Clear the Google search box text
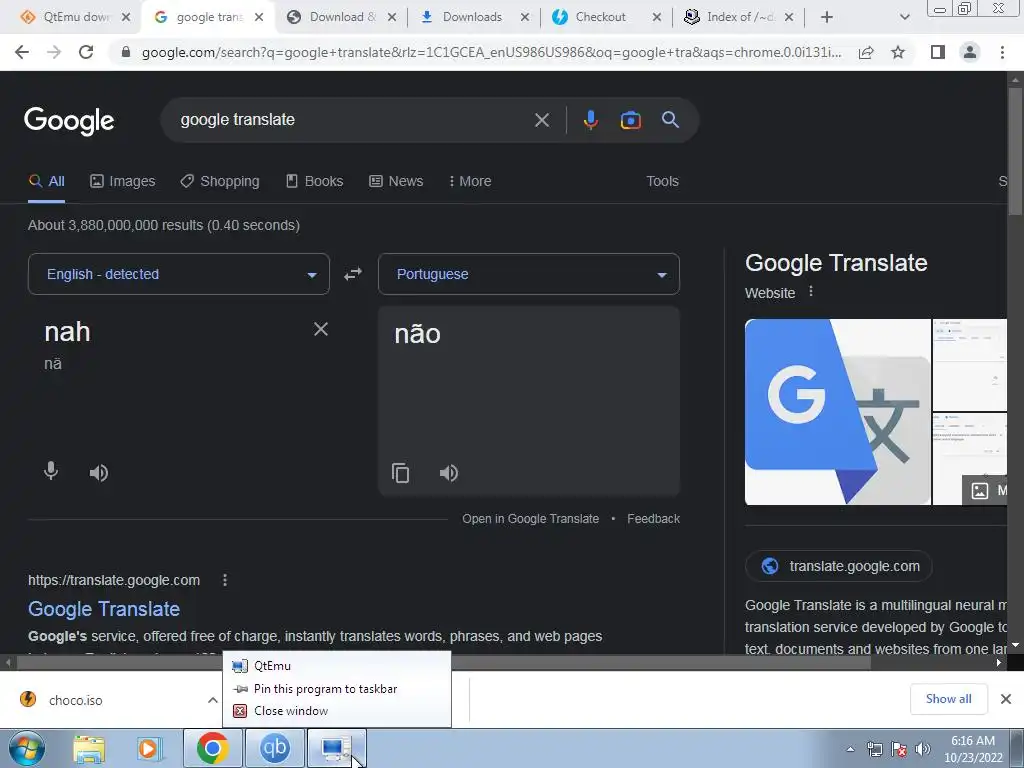This screenshot has width=1024, height=768. pos(541,120)
